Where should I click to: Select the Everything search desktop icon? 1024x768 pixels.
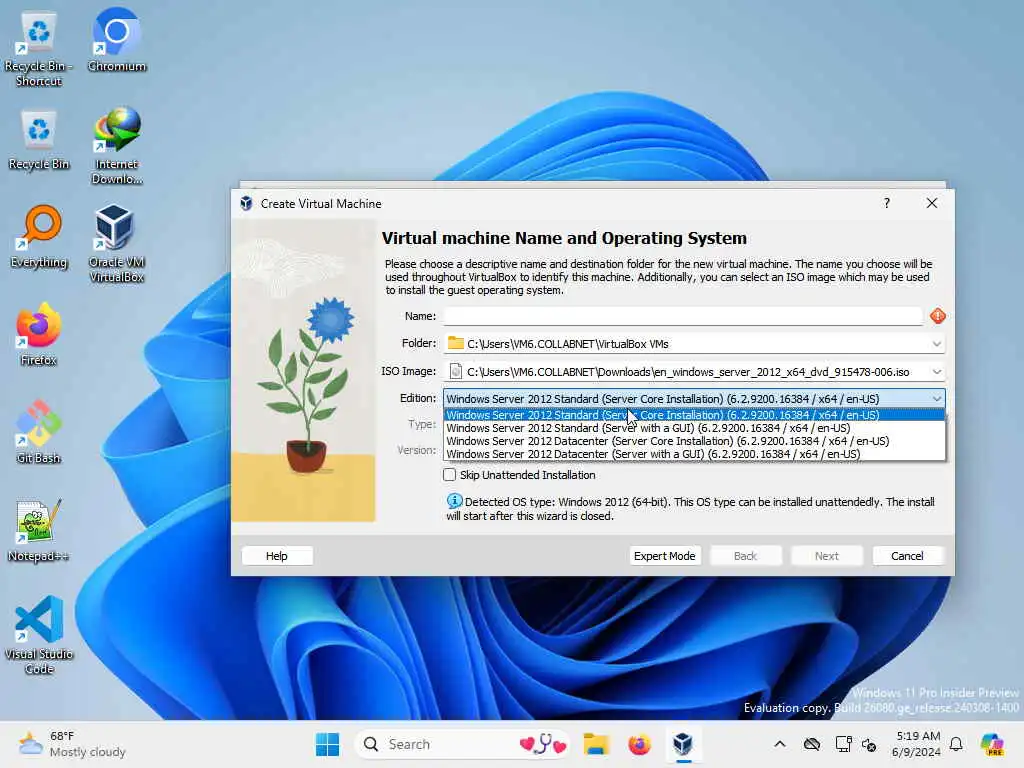(x=39, y=238)
